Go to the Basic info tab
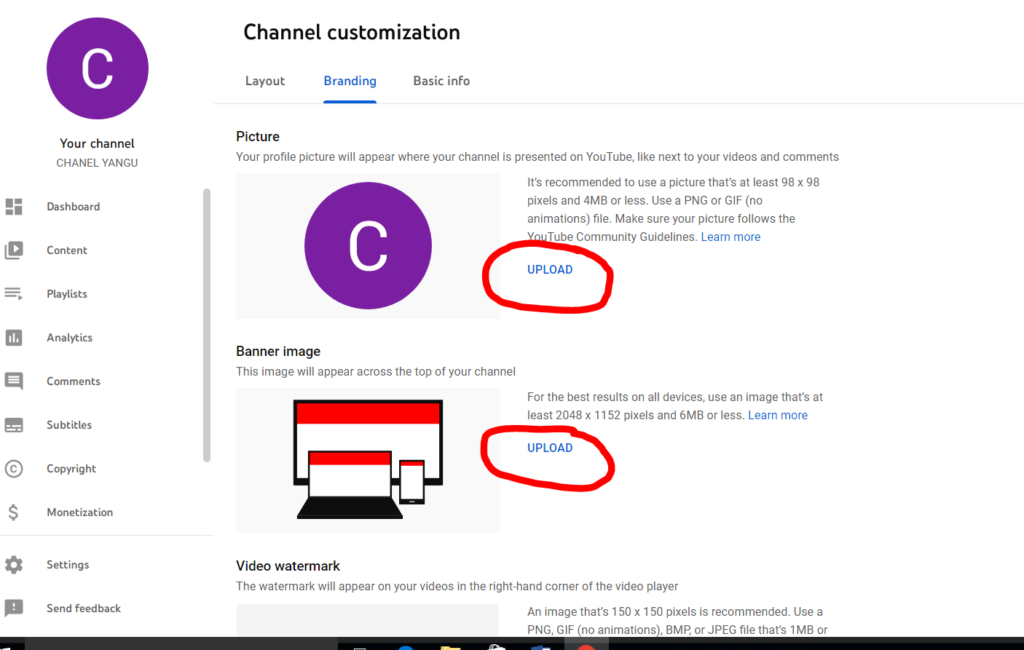This screenshot has width=1024, height=650. (x=441, y=81)
